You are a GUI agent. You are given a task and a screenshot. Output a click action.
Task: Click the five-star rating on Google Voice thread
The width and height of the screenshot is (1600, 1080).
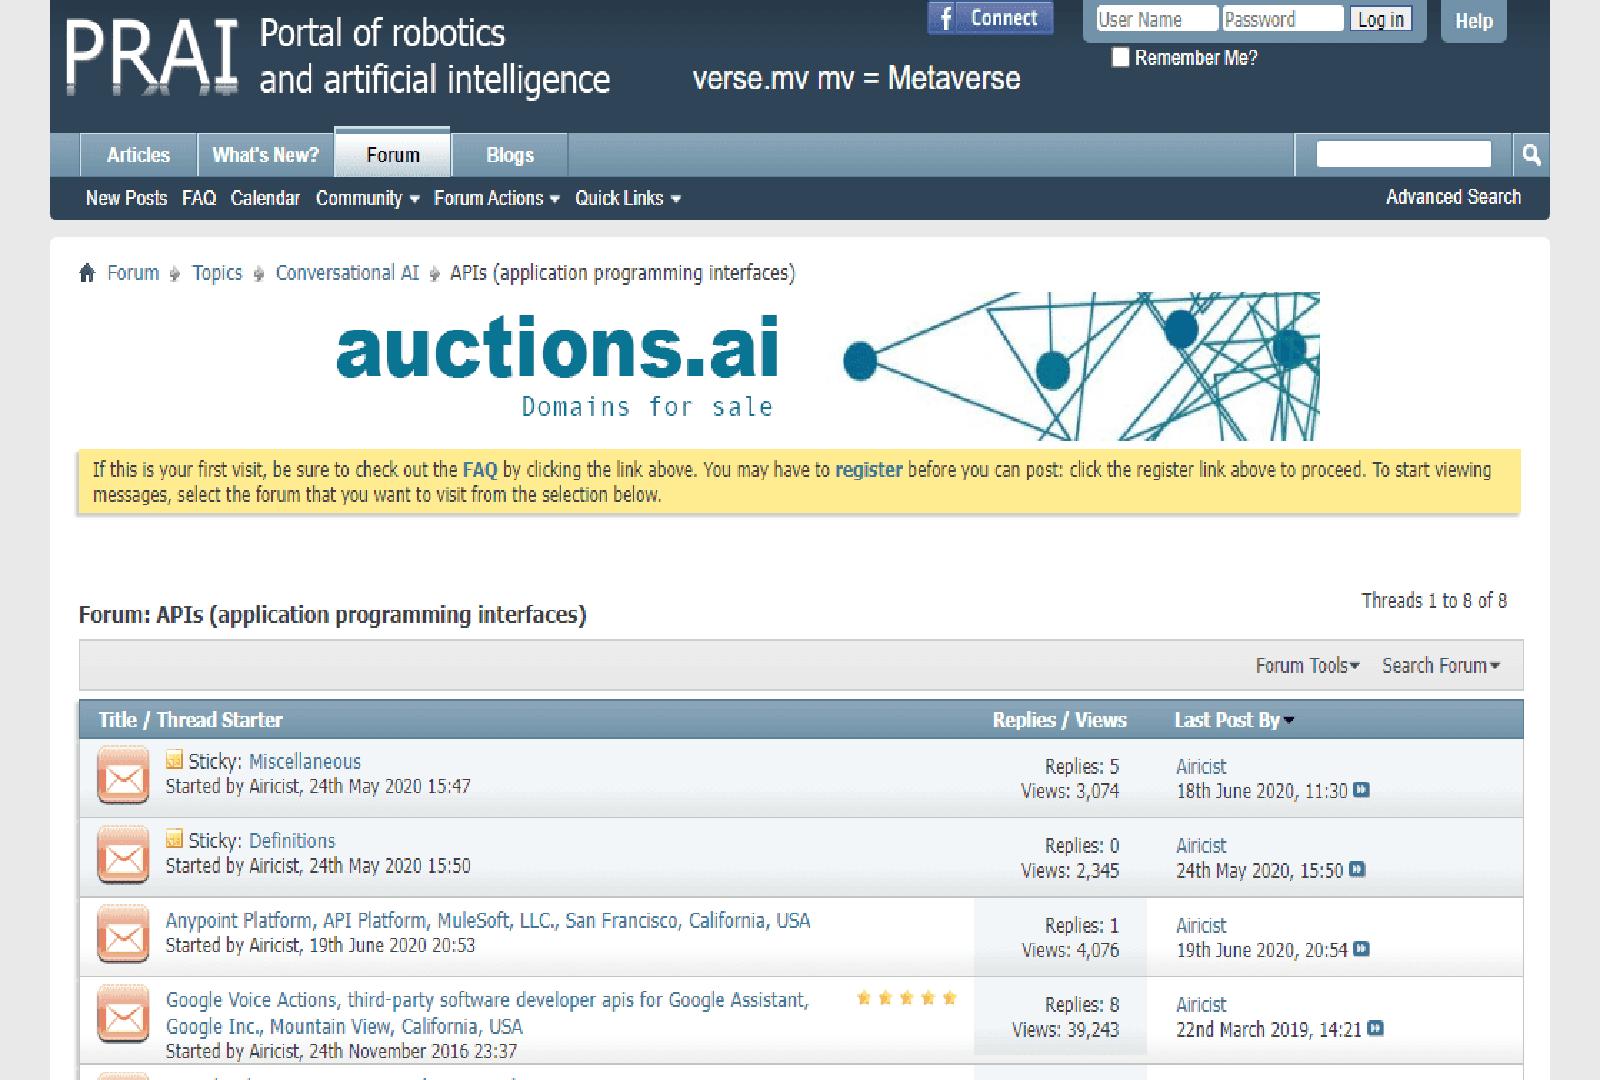906,998
